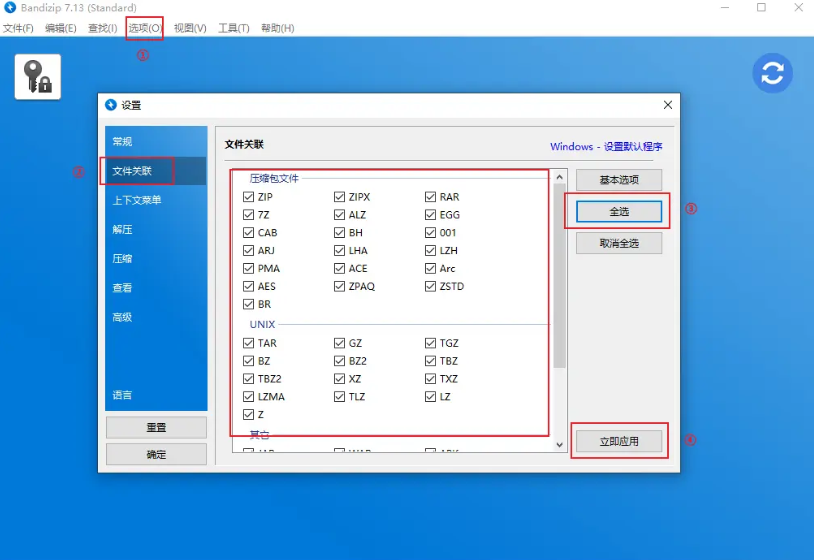Click the 重置 button
Image resolution: width=814 pixels, height=560 pixels.
[x=156, y=428]
